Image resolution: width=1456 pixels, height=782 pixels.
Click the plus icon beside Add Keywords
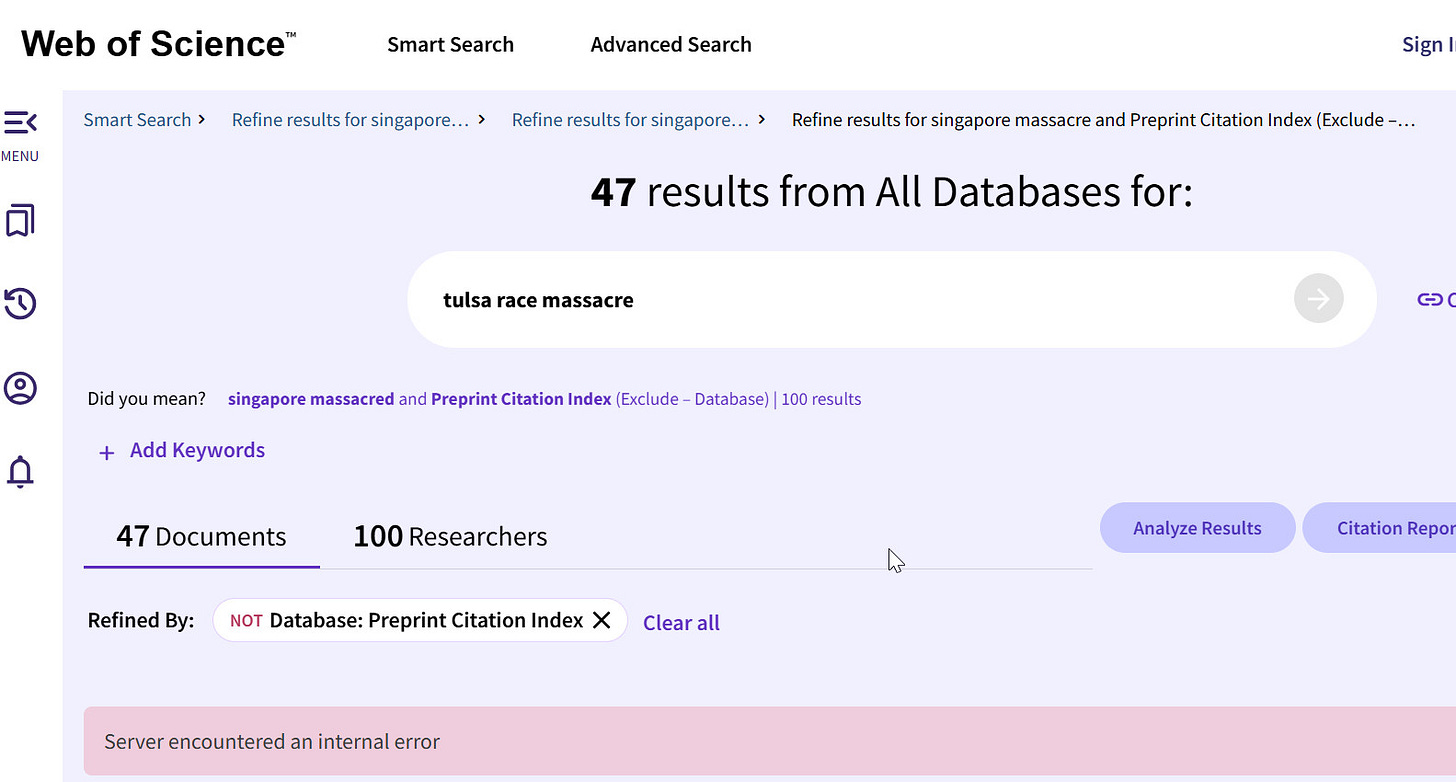coord(107,453)
